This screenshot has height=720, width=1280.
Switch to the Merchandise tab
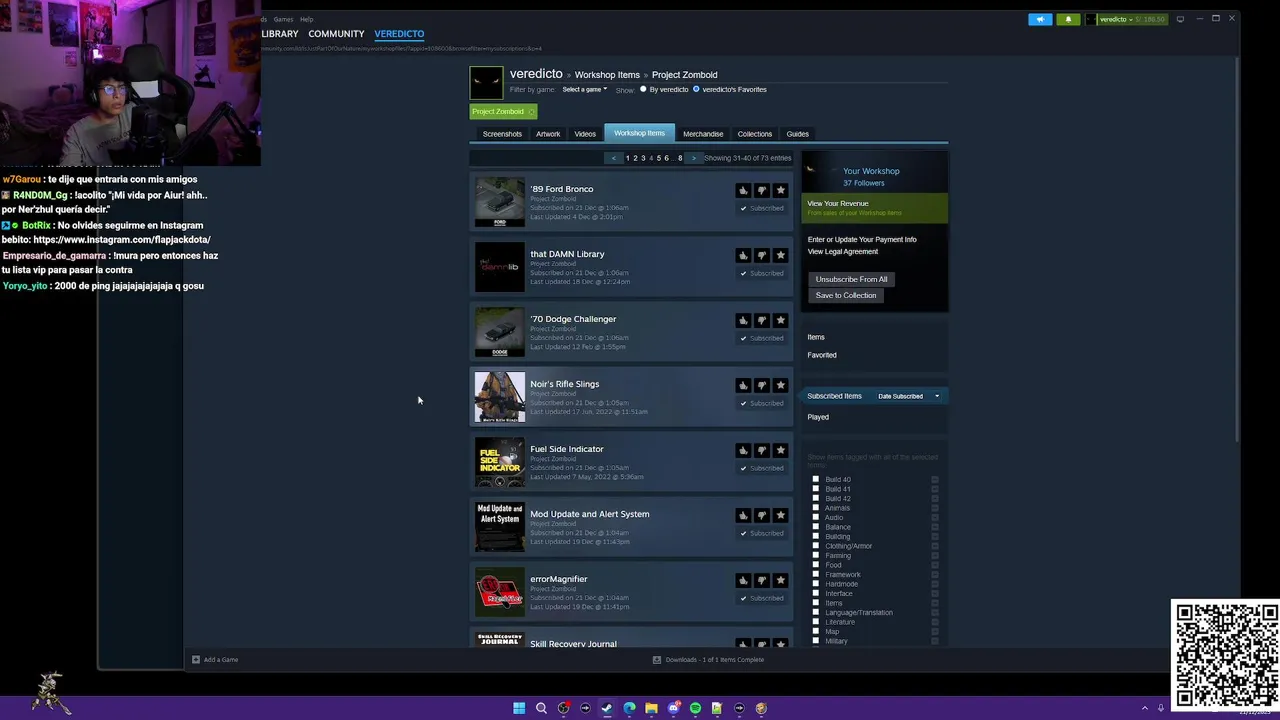click(703, 134)
